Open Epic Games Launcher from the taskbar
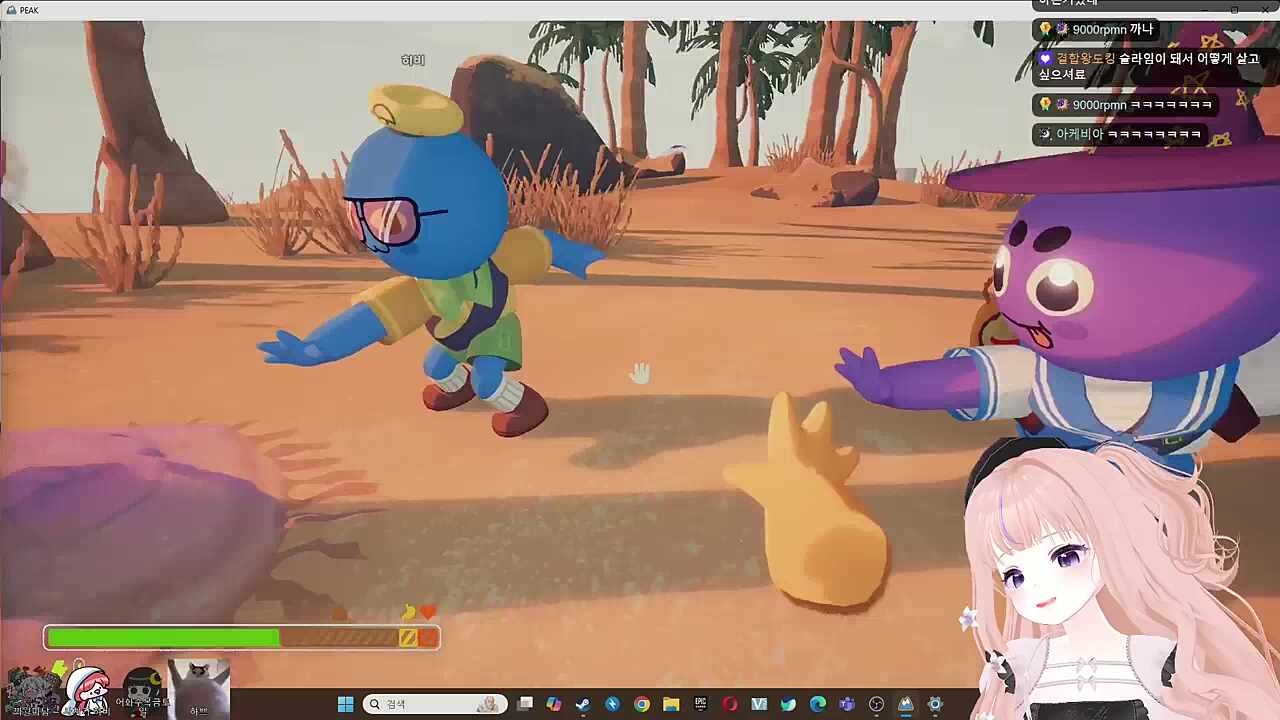The height and width of the screenshot is (720, 1280). (701, 704)
